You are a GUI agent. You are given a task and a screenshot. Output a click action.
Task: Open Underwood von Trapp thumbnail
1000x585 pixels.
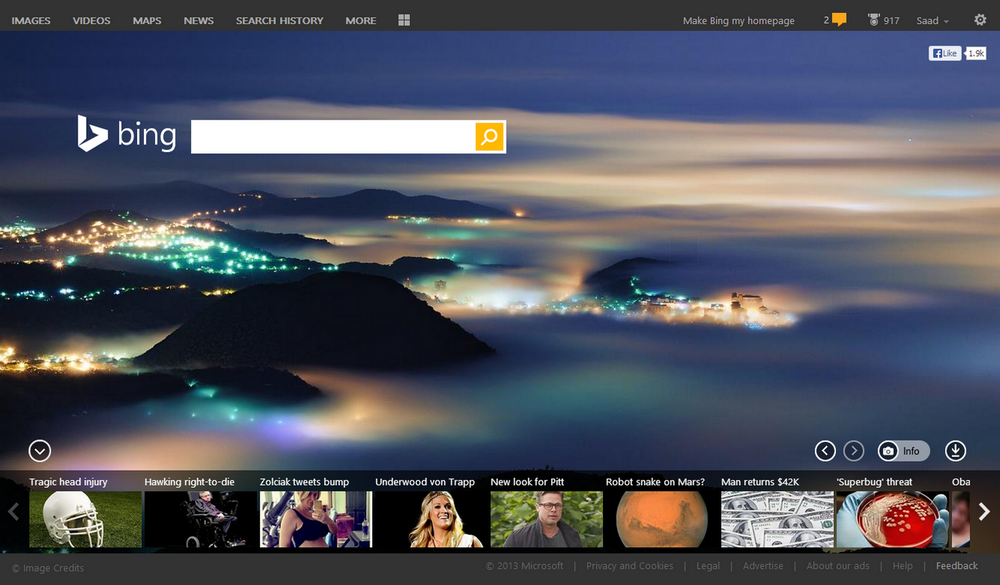coord(432,519)
